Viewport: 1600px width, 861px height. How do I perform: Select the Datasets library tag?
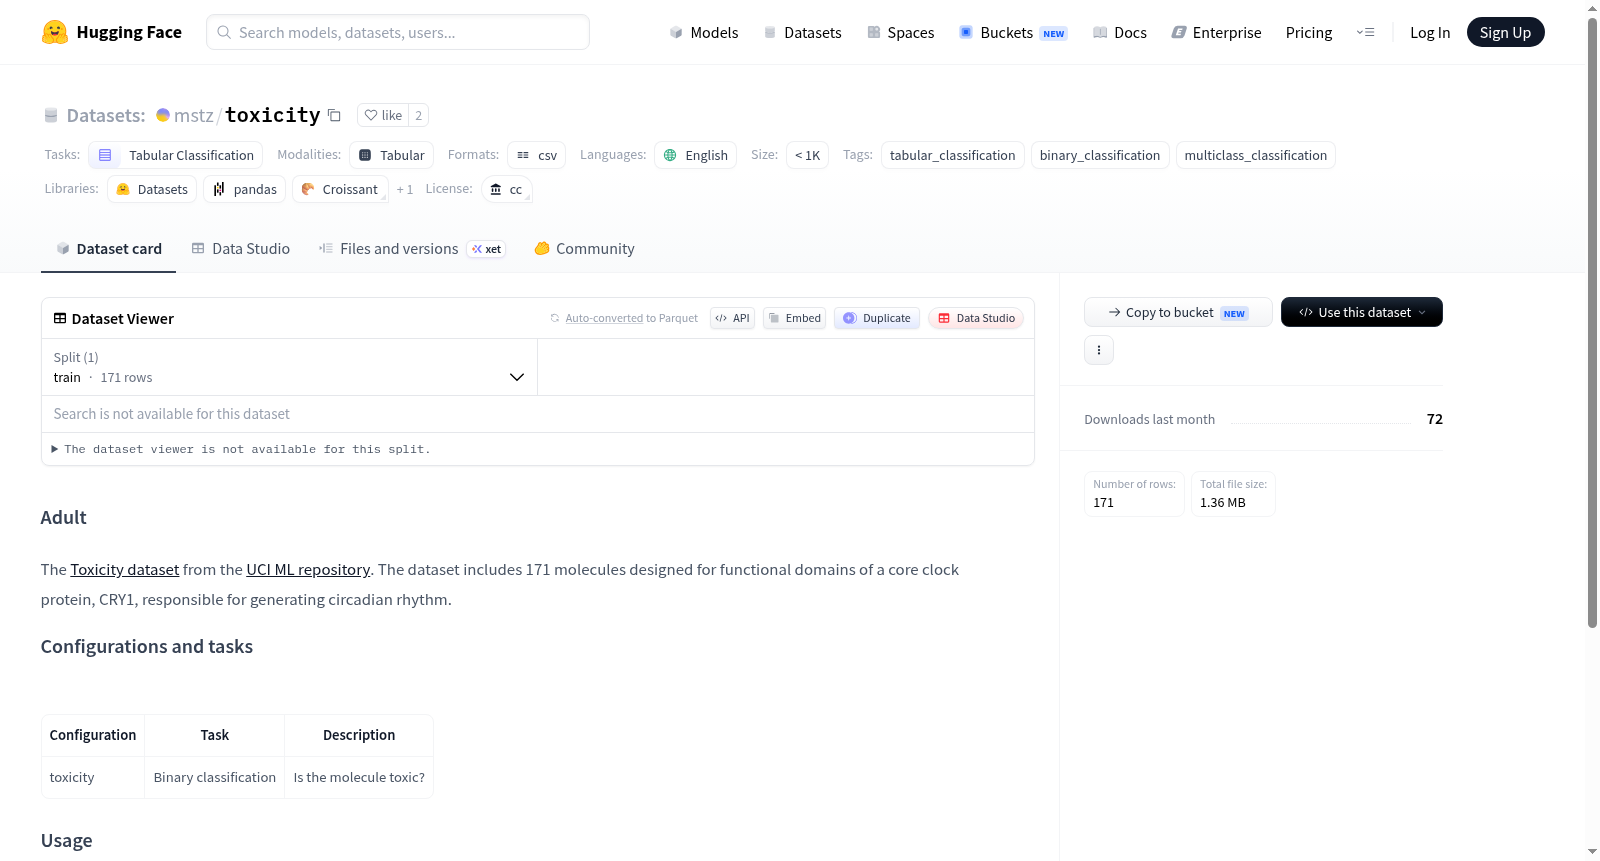click(152, 189)
